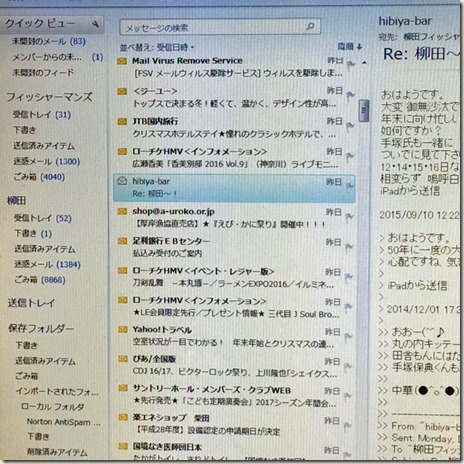Click the message list scrollbar thumb
Screen dimensions: 464x464
pyautogui.click(x=364, y=110)
